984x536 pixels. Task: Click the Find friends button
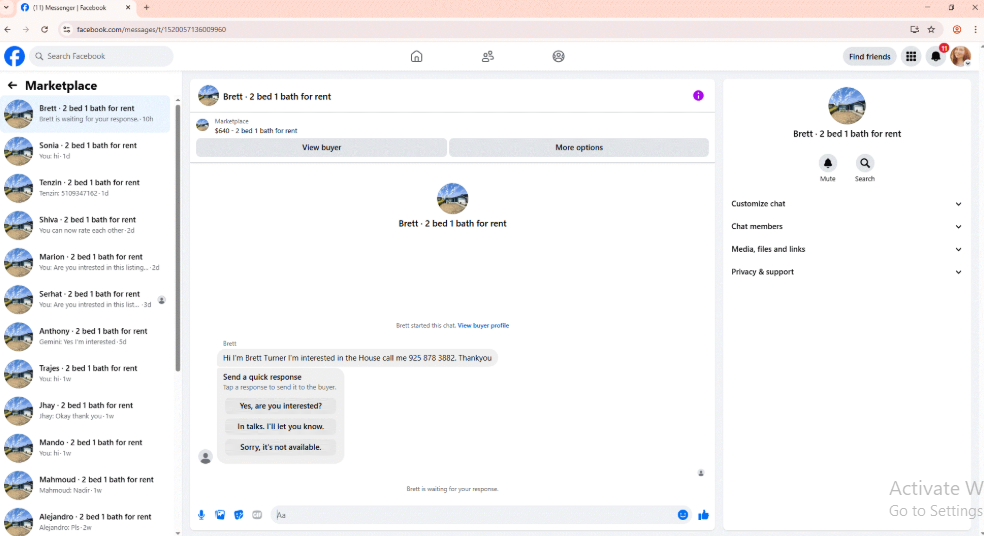869,56
